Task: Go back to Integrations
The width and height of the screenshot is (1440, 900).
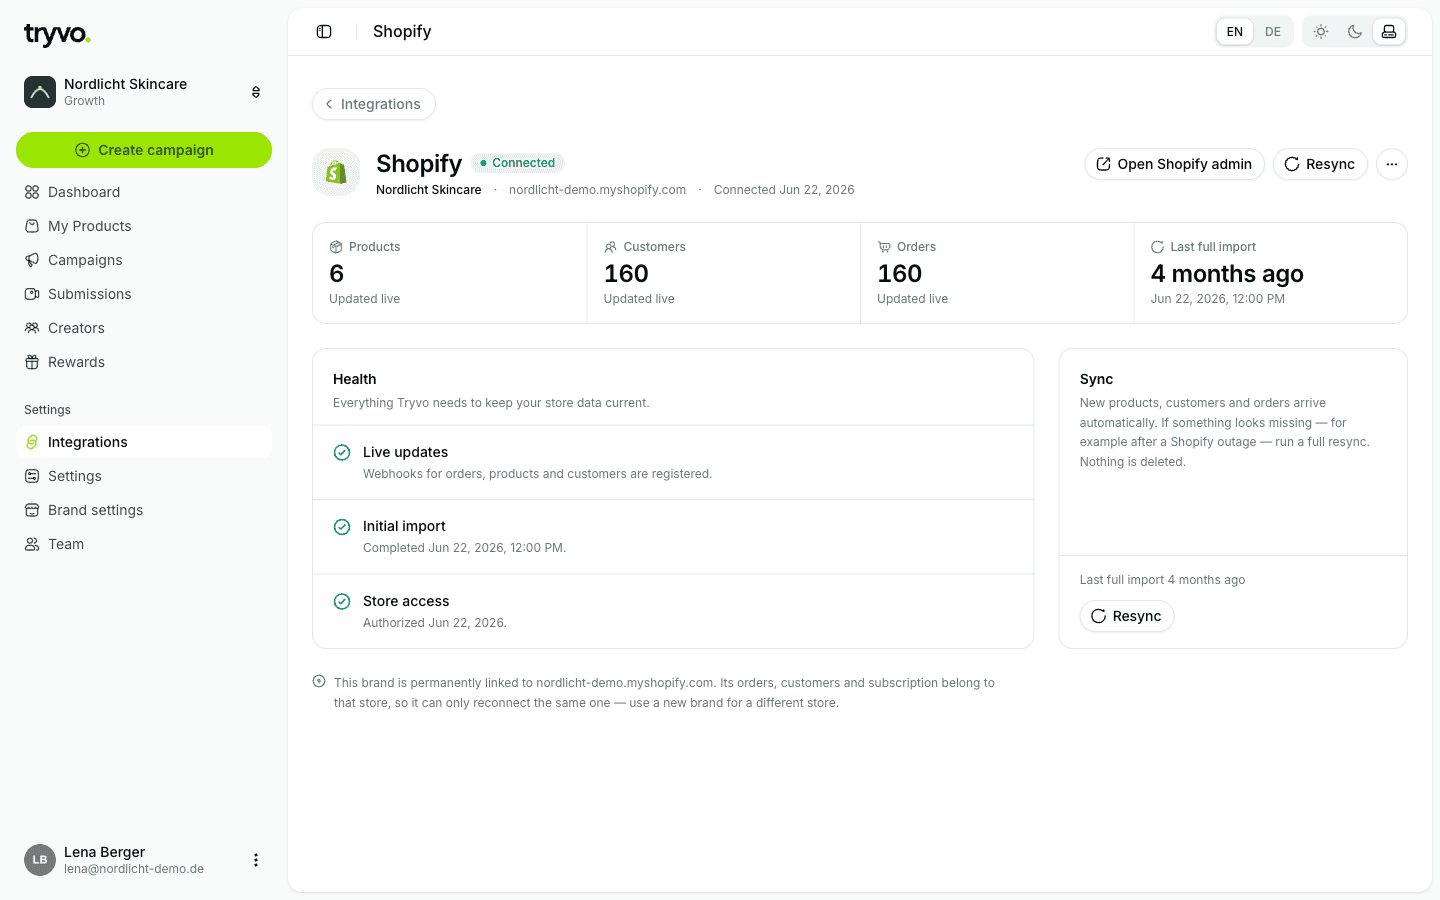Action: click(374, 104)
